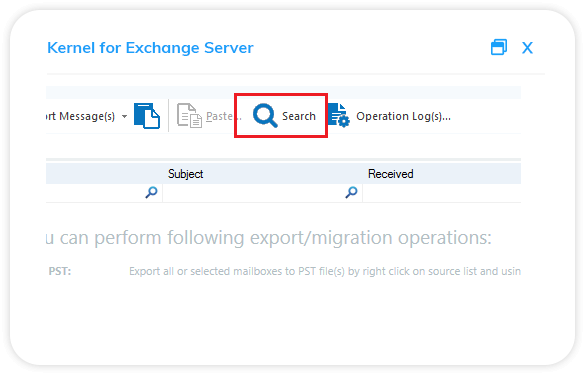Open Operation Log(s)... button
The width and height of the screenshot is (585, 375).
(x=403, y=116)
